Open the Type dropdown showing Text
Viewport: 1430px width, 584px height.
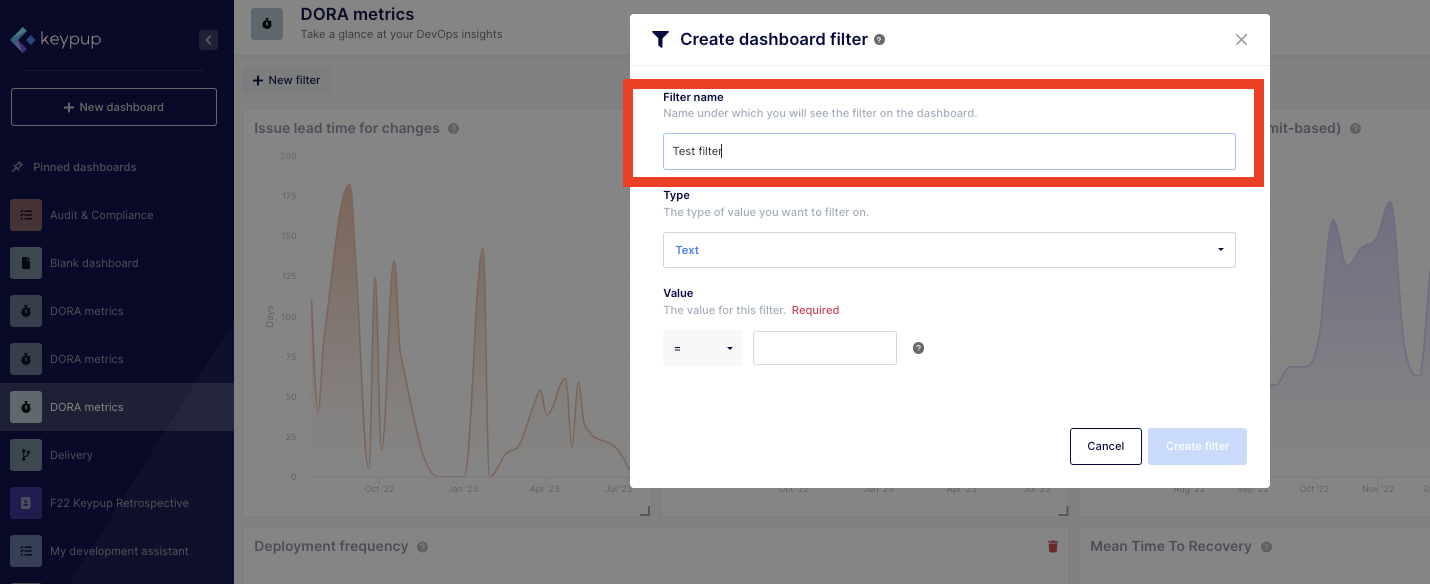coord(948,250)
